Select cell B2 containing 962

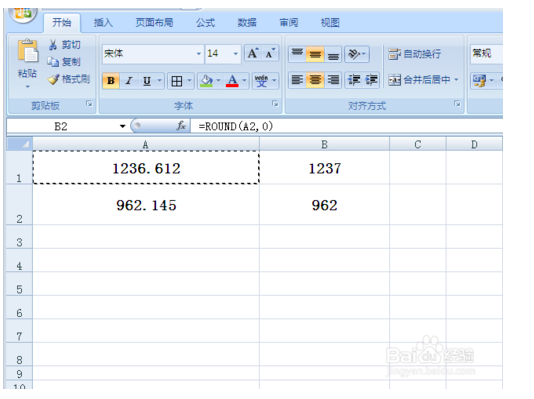pyautogui.click(x=324, y=205)
